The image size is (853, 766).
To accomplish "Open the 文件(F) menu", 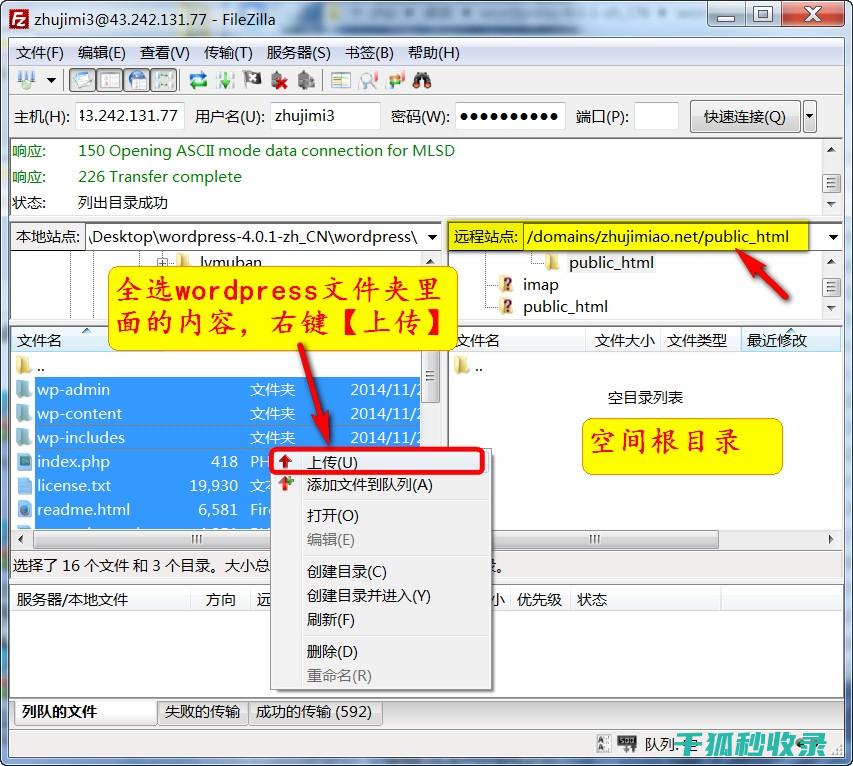I will coord(40,53).
